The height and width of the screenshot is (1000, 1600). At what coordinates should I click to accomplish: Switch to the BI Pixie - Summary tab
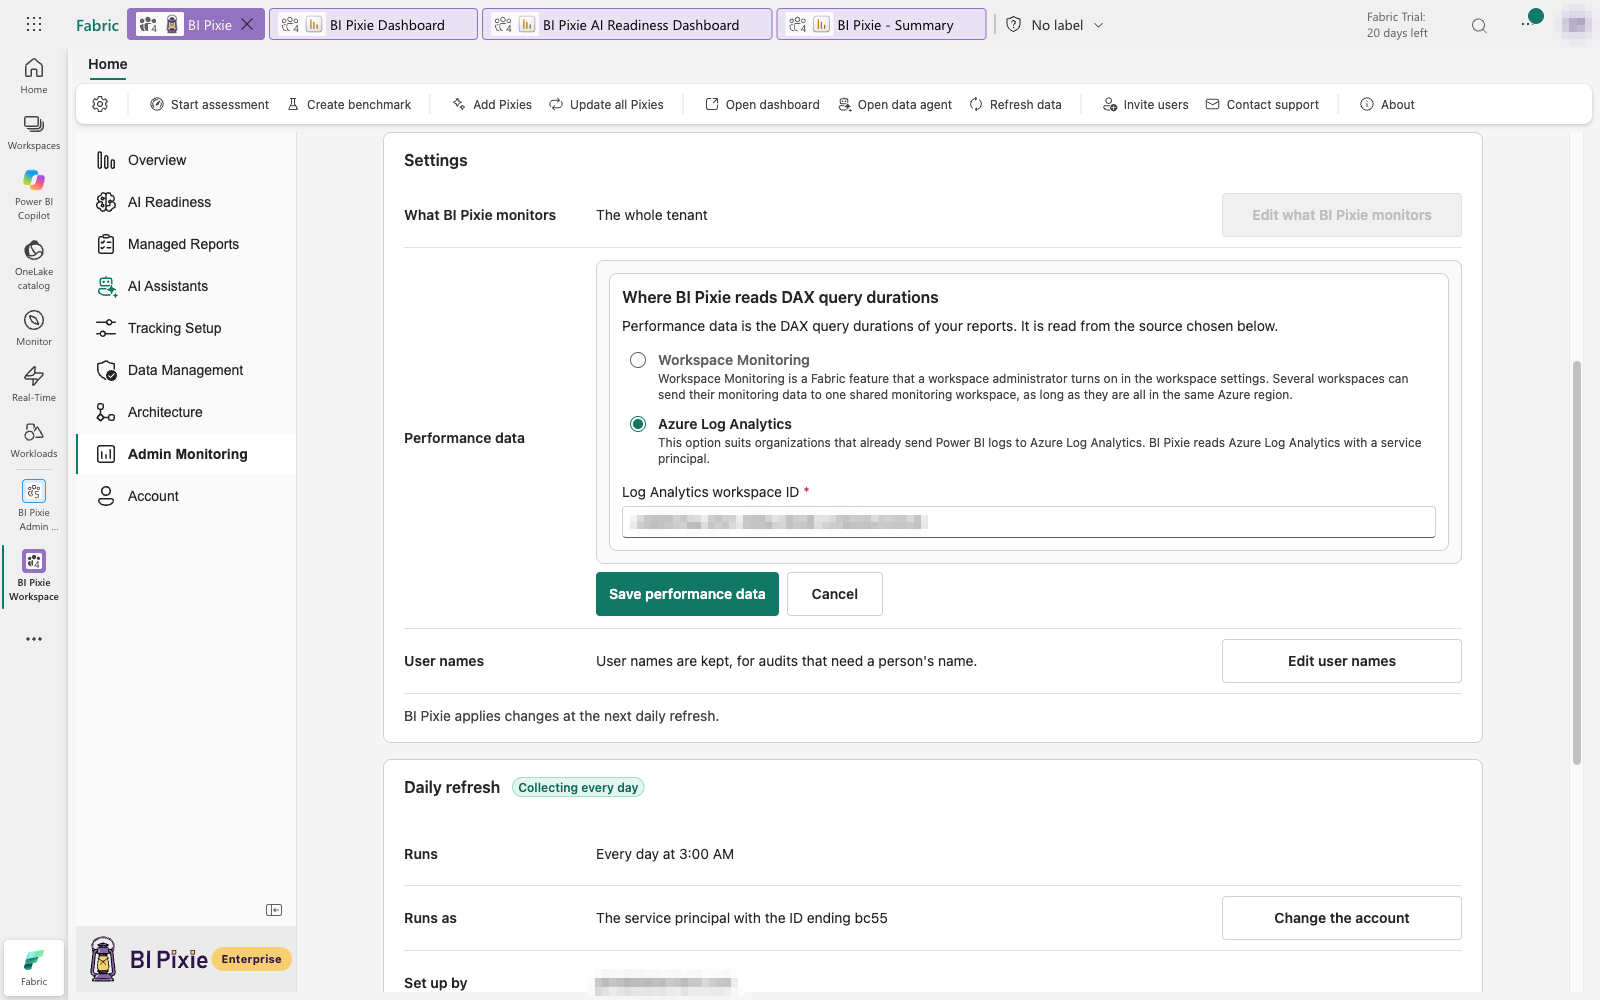[x=881, y=25]
